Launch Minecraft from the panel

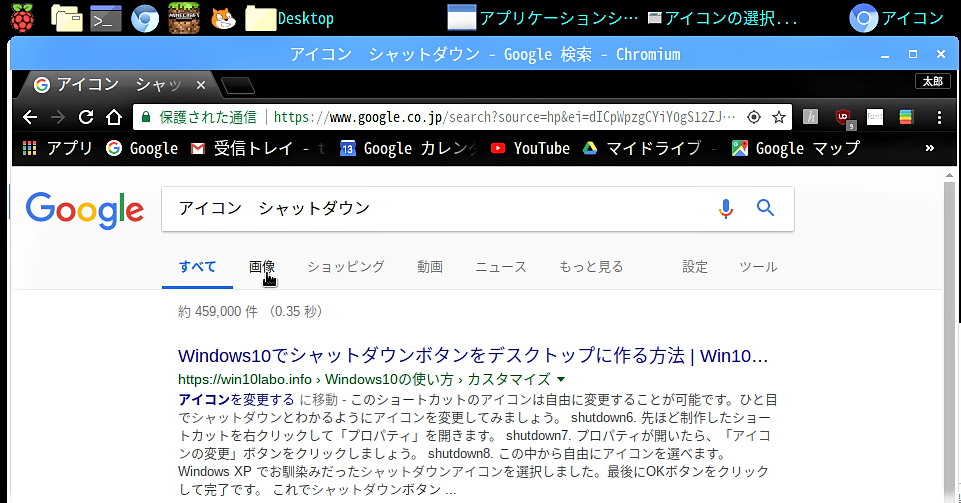coord(184,18)
